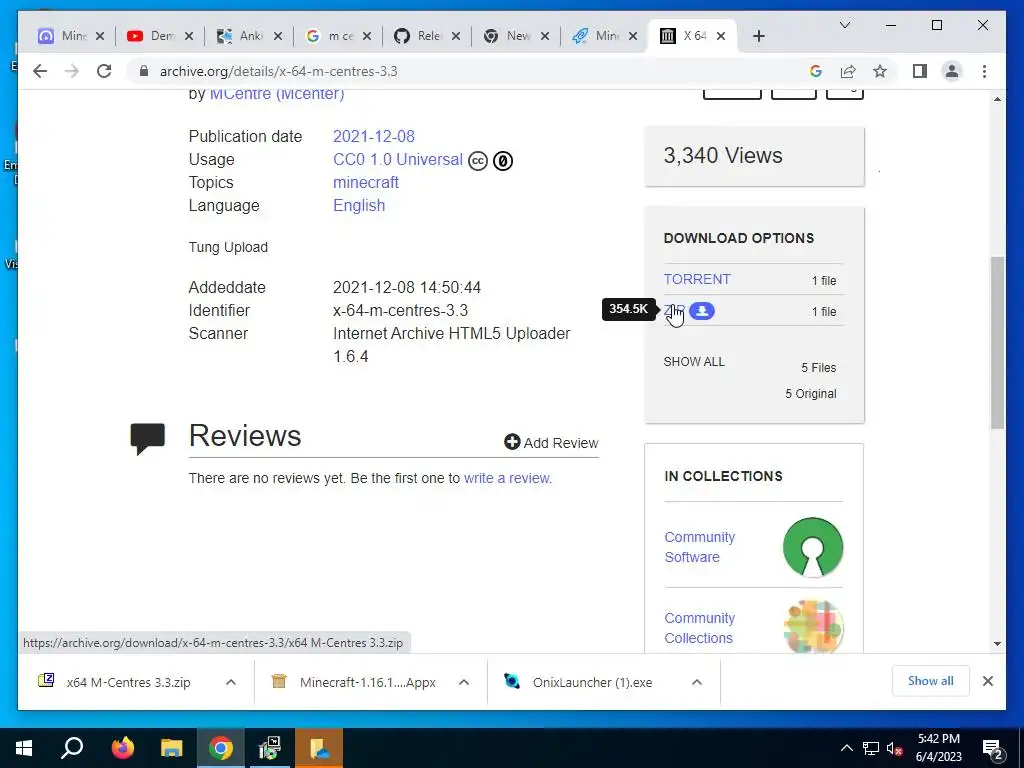Open the Community Collections link
1024x768 pixels.
699,628
